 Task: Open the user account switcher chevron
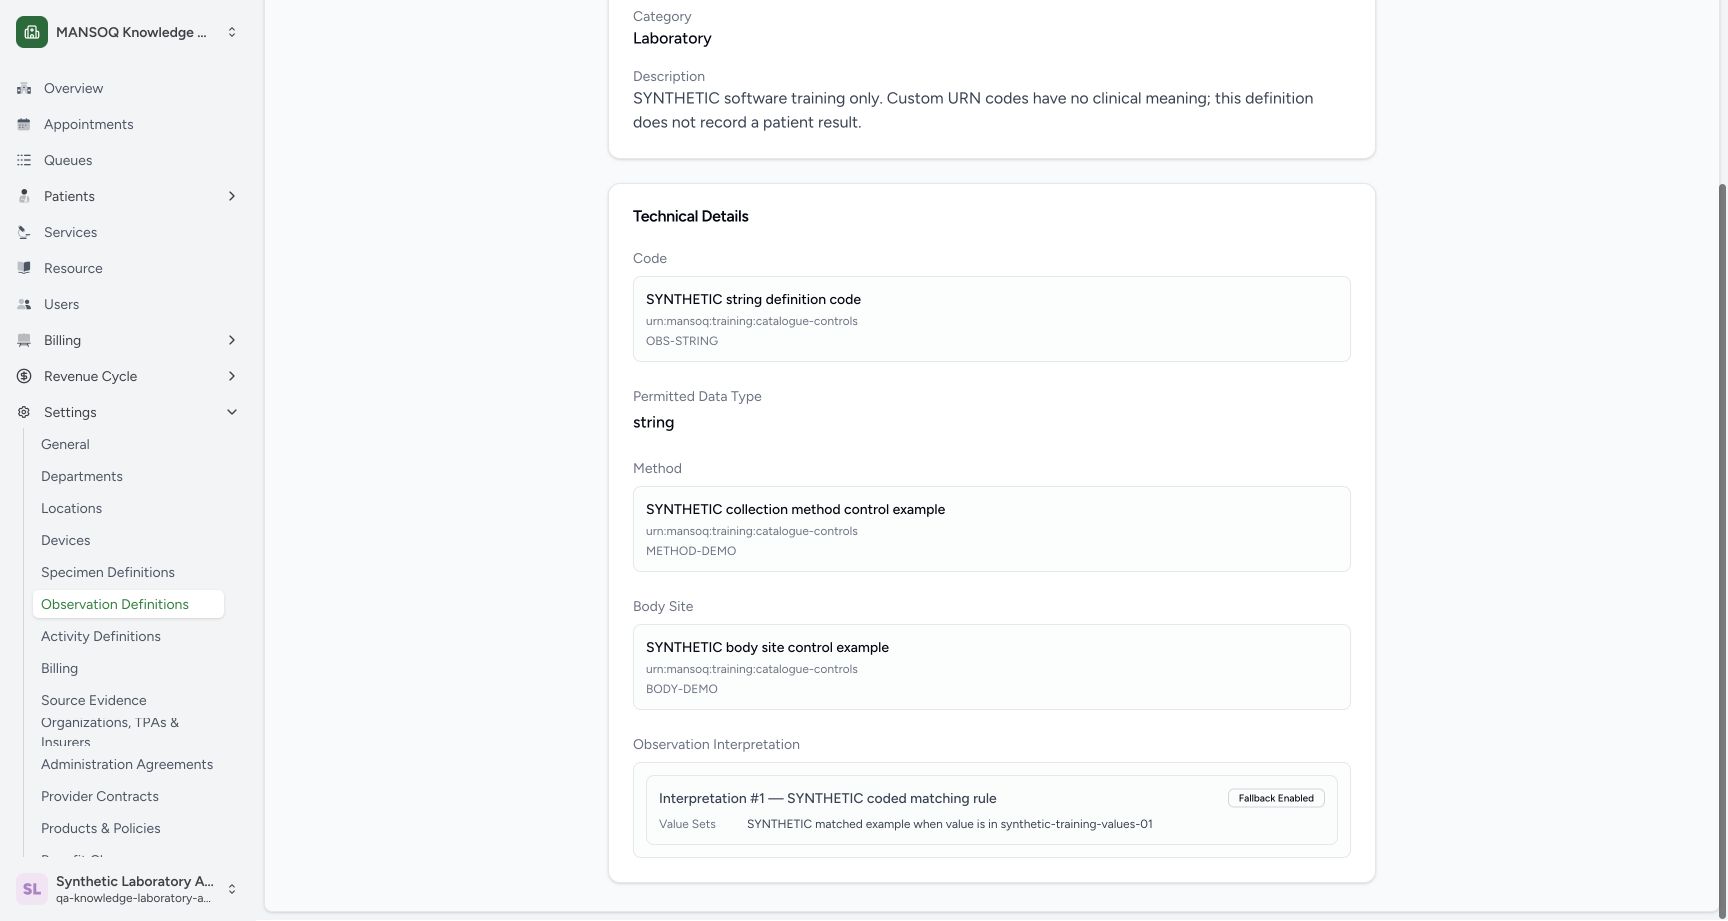click(232, 889)
